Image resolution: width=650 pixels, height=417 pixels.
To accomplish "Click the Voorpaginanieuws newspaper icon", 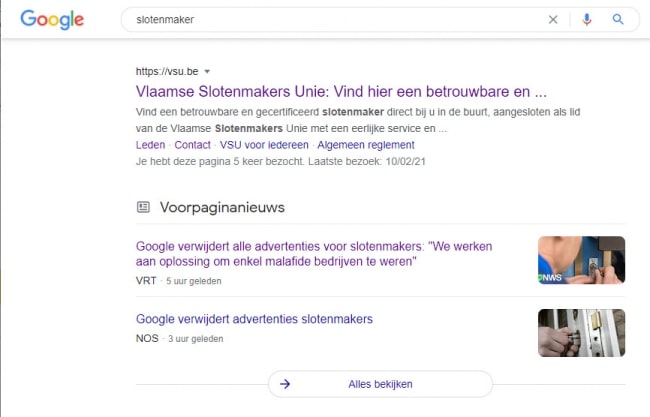I will tap(143, 207).
